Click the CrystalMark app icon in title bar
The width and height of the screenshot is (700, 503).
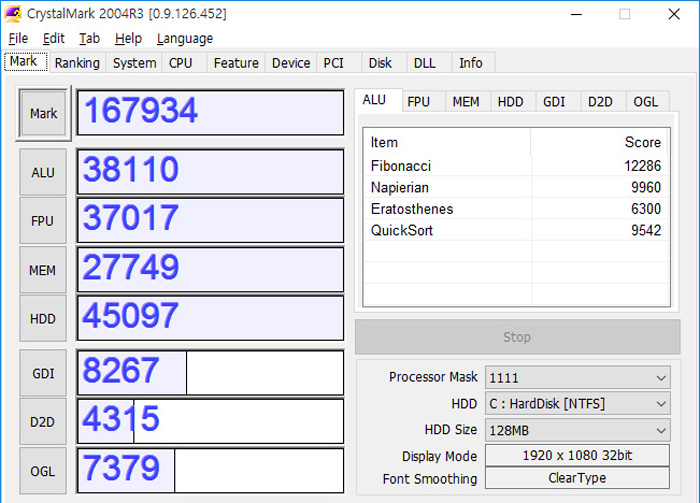12,14
